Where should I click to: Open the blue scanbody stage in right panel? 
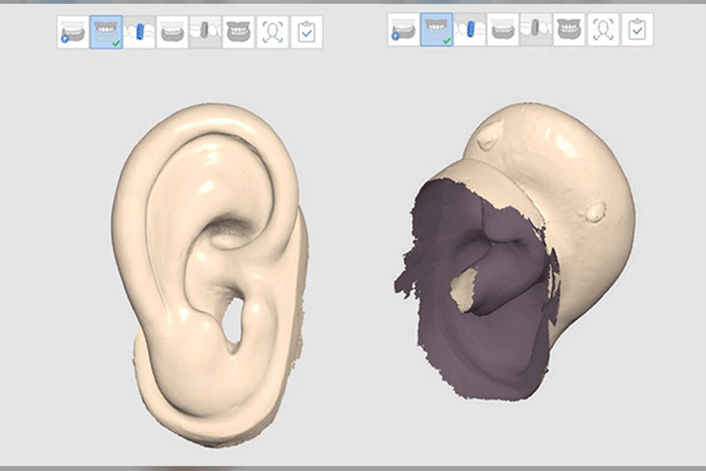click(x=470, y=31)
